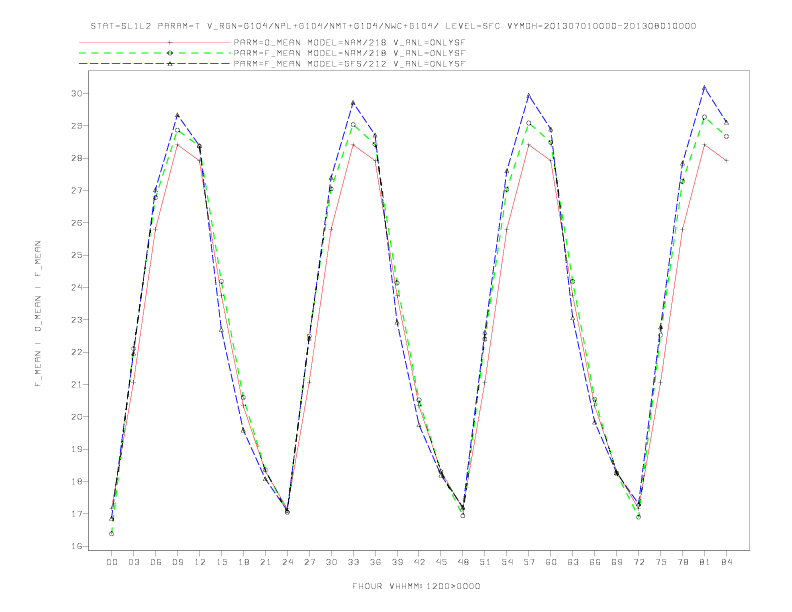Click y-axis tick label 19

coord(77,449)
